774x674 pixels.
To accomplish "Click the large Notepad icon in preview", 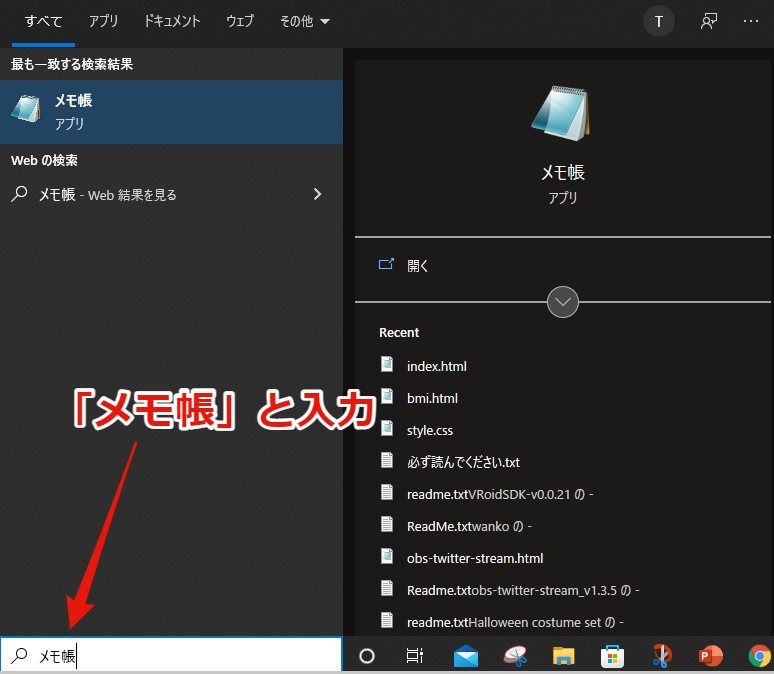I will [561, 114].
